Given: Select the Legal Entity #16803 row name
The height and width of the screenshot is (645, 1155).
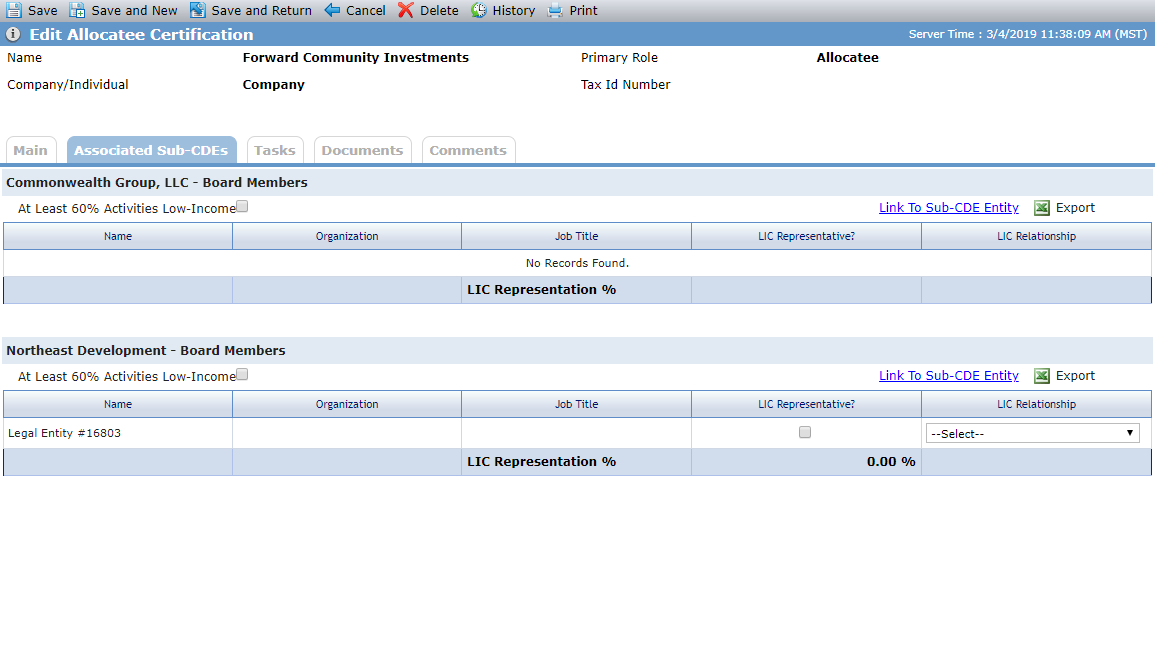Looking at the screenshot, I should [x=64, y=433].
